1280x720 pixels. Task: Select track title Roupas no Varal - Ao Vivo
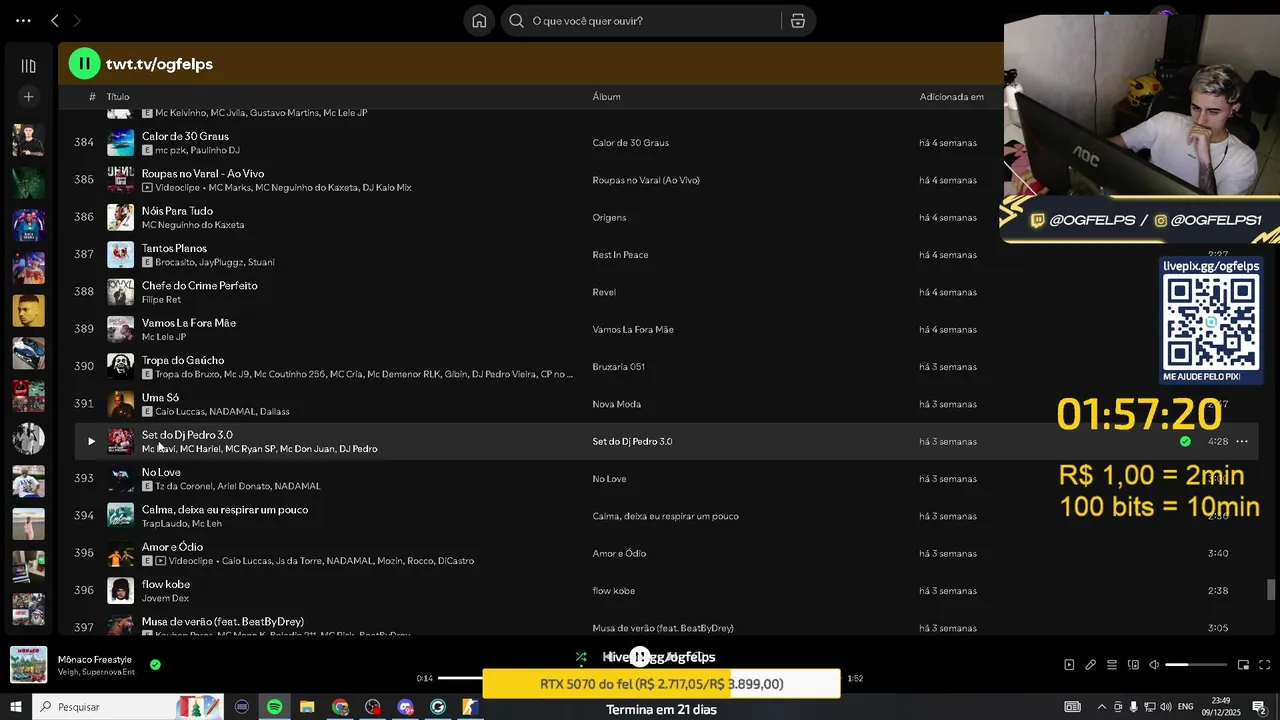point(203,173)
